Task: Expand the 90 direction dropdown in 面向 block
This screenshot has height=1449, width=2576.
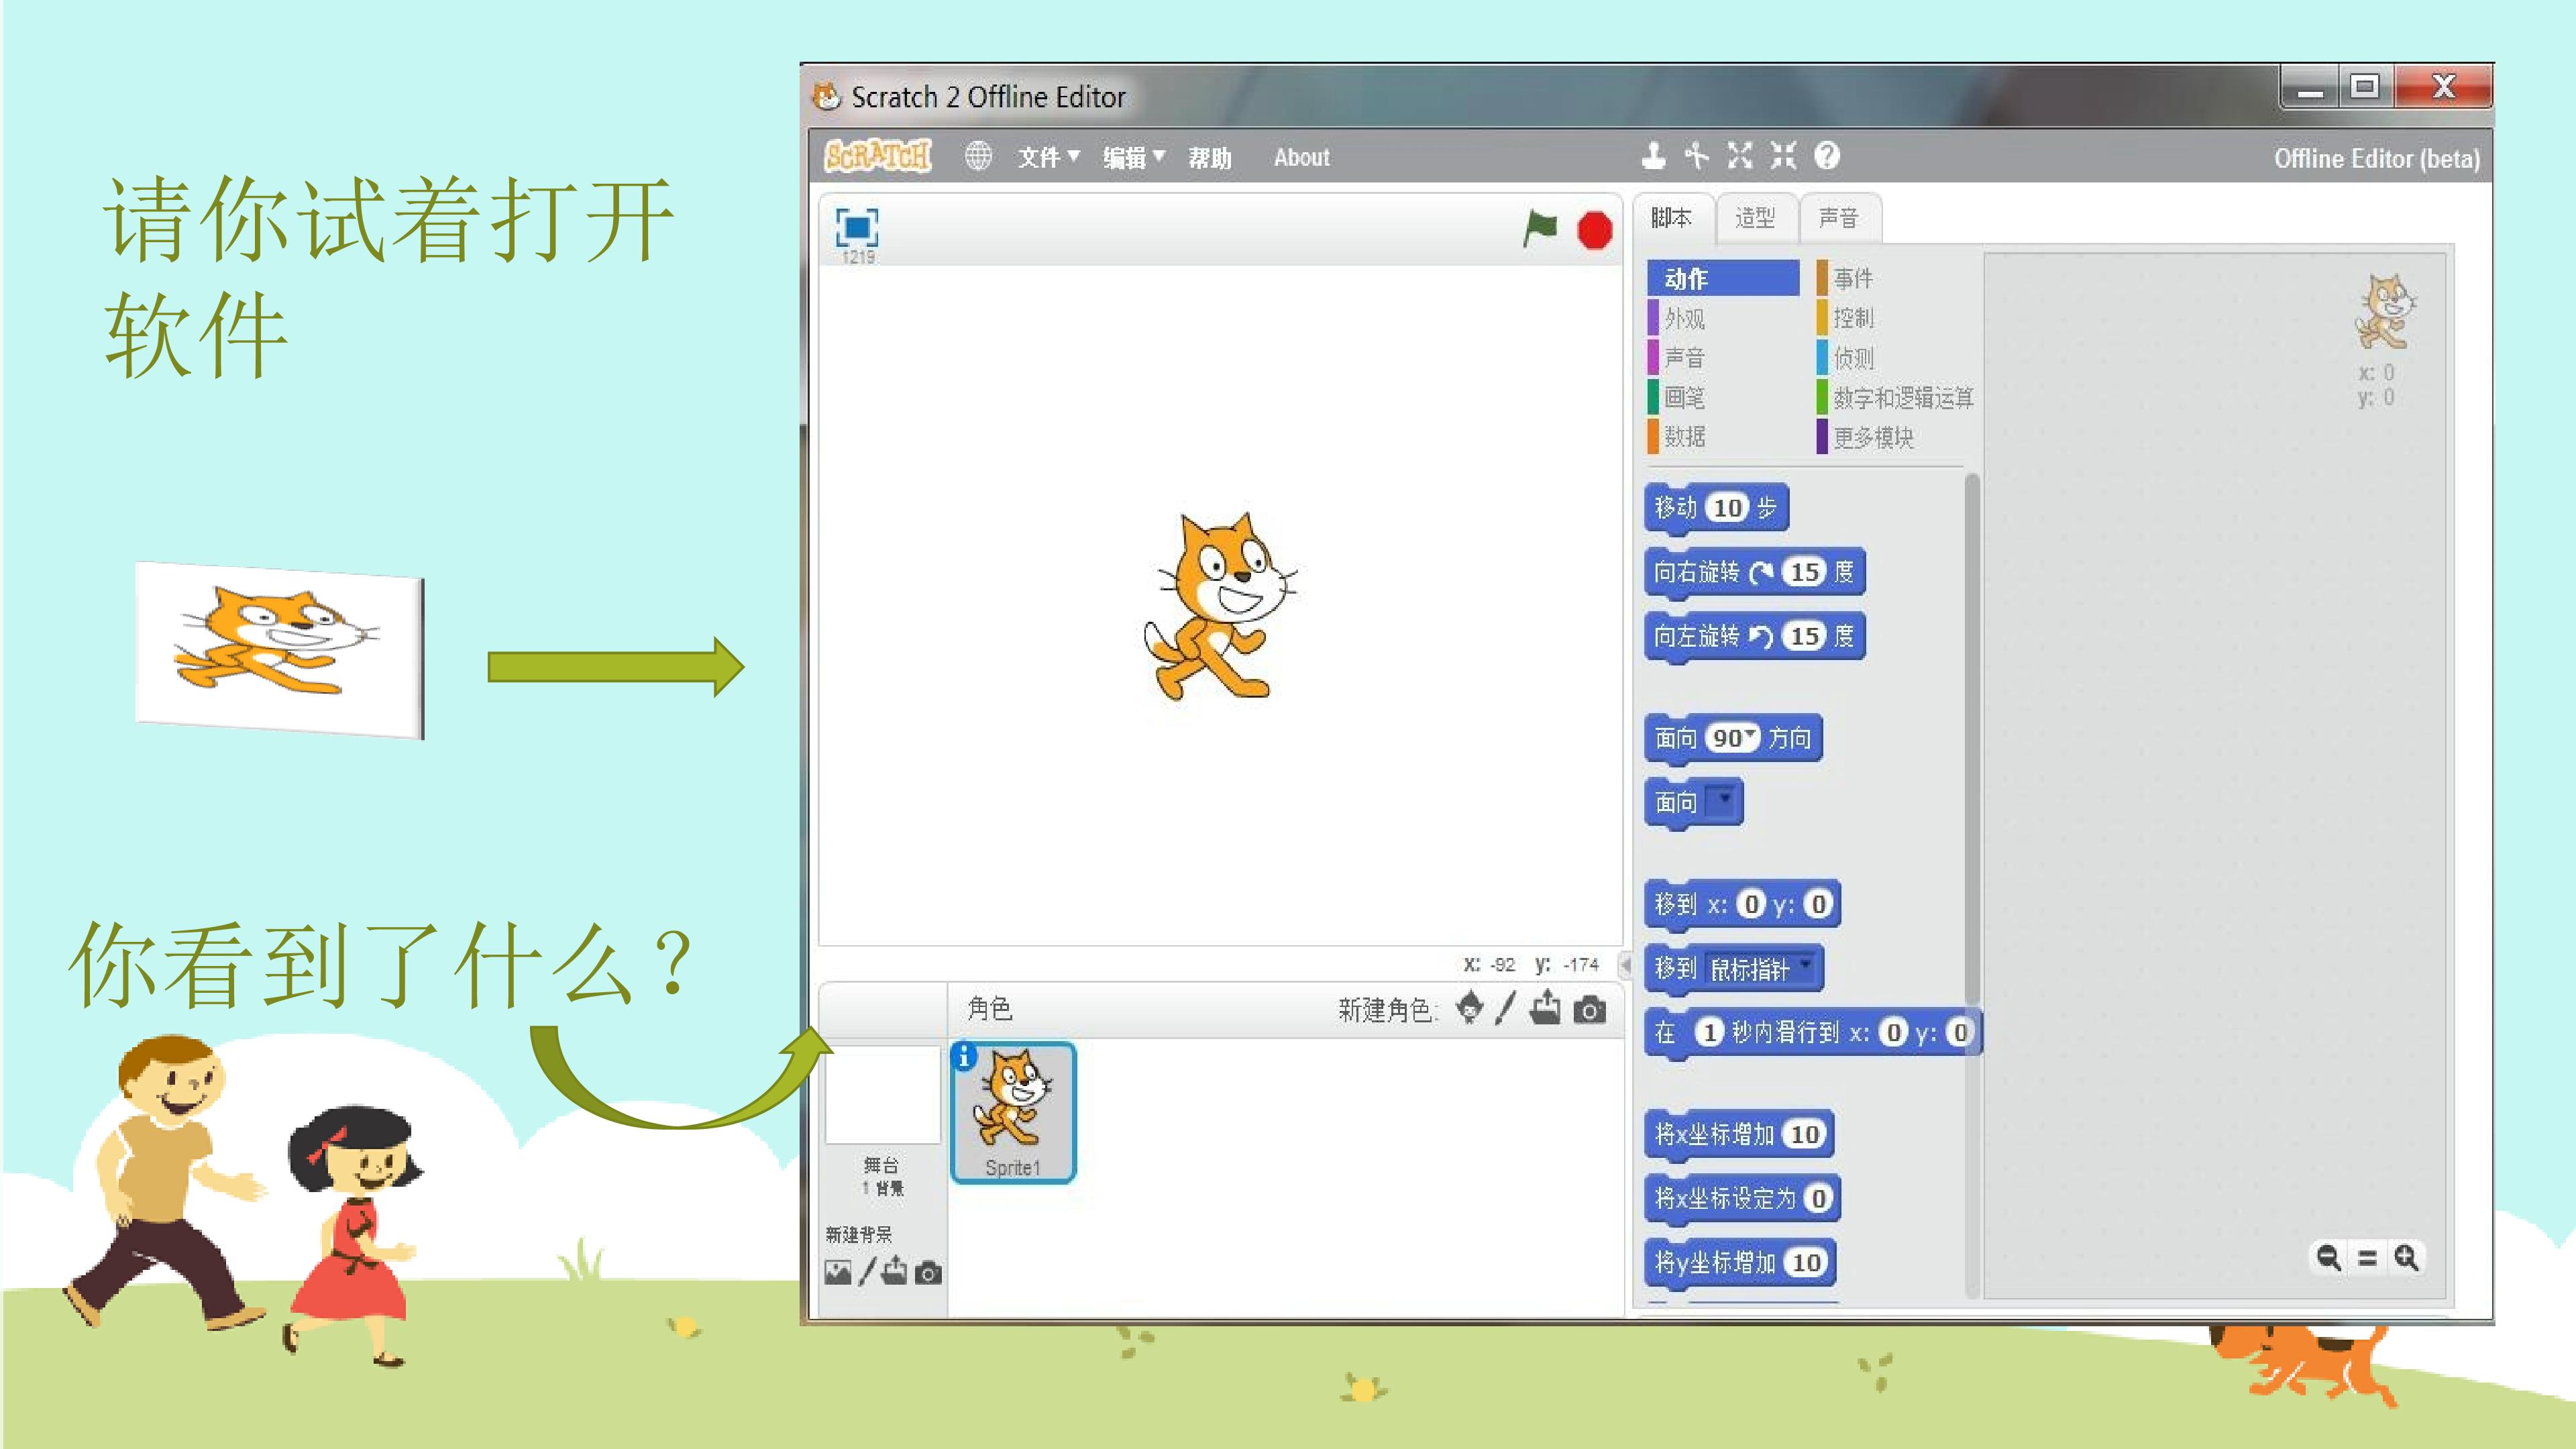Action: pos(1733,738)
